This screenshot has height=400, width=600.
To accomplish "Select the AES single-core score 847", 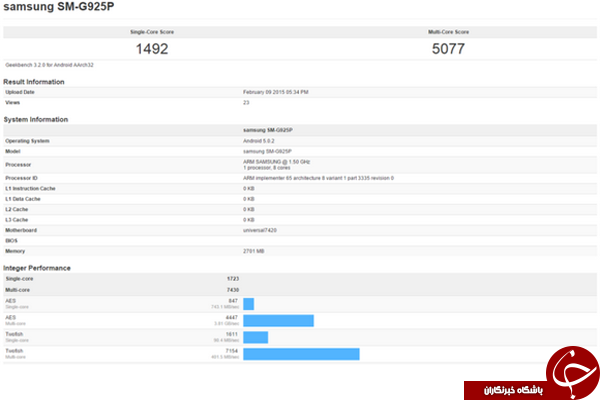I will click(x=233, y=301).
